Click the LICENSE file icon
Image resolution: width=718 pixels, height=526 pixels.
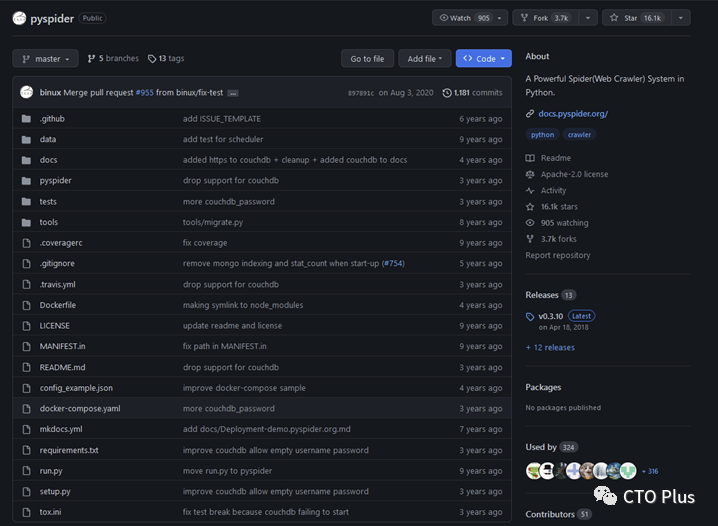[x=27, y=326]
